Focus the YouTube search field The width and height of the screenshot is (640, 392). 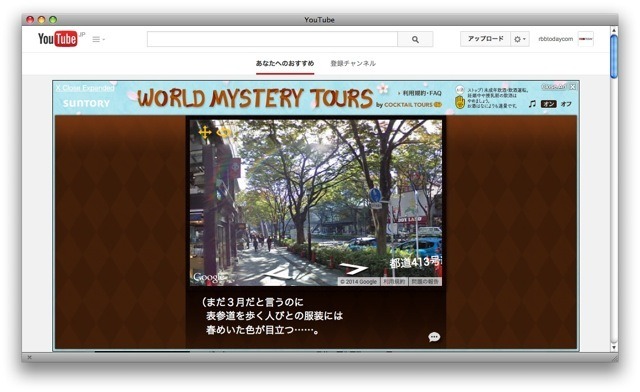coord(272,39)
